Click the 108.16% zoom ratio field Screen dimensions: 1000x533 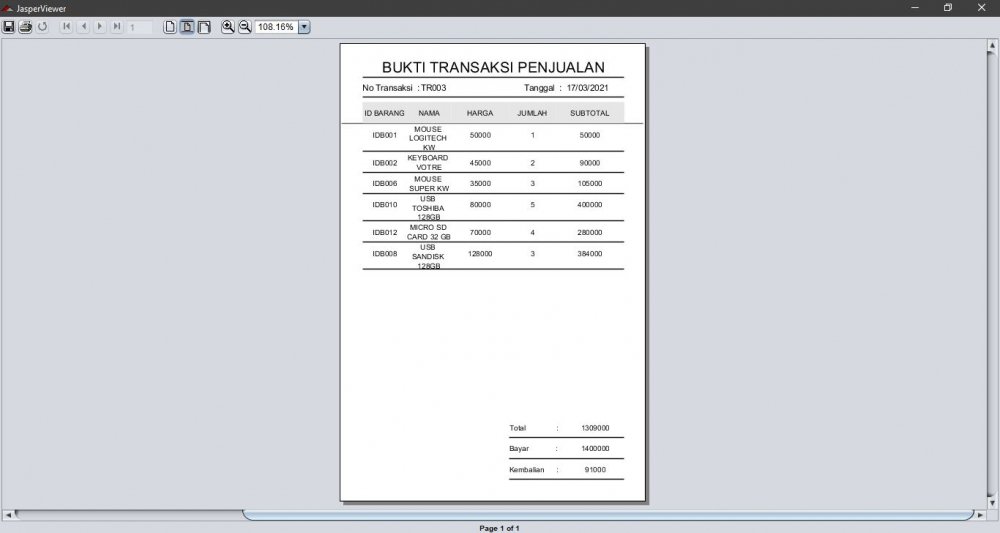tap(276, 27)
